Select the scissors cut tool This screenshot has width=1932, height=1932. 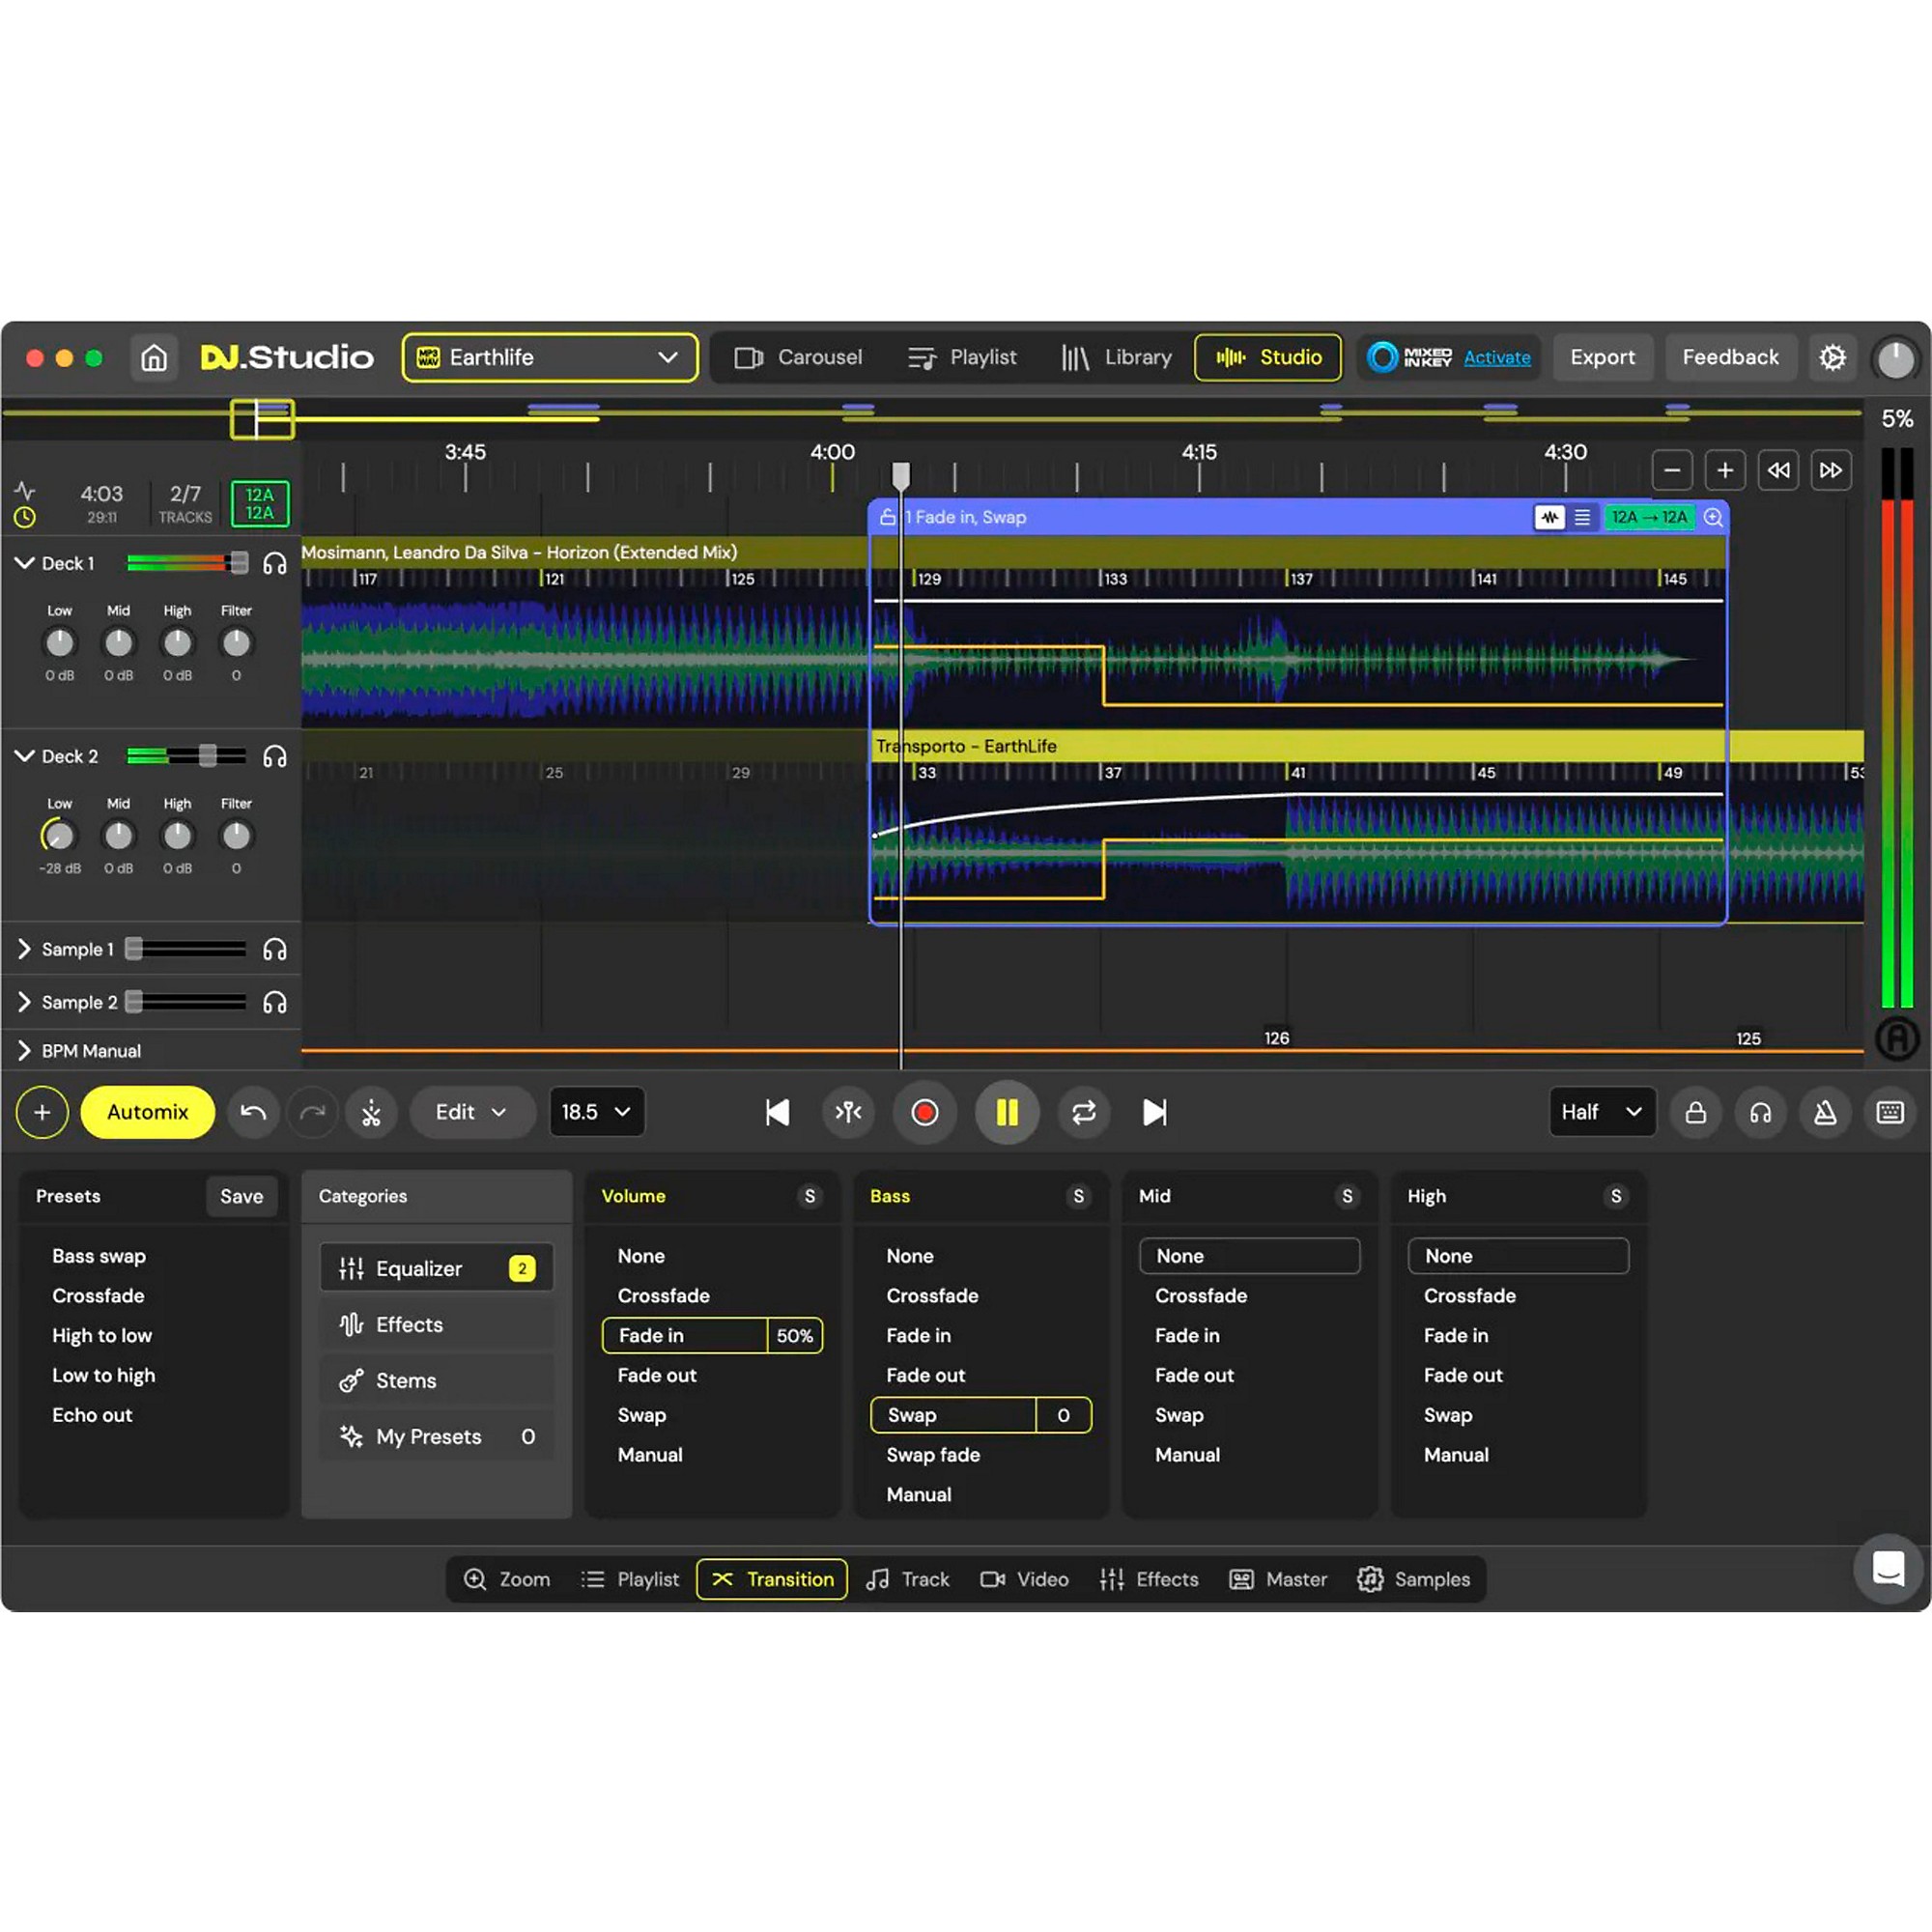(x=371, y=1112)
